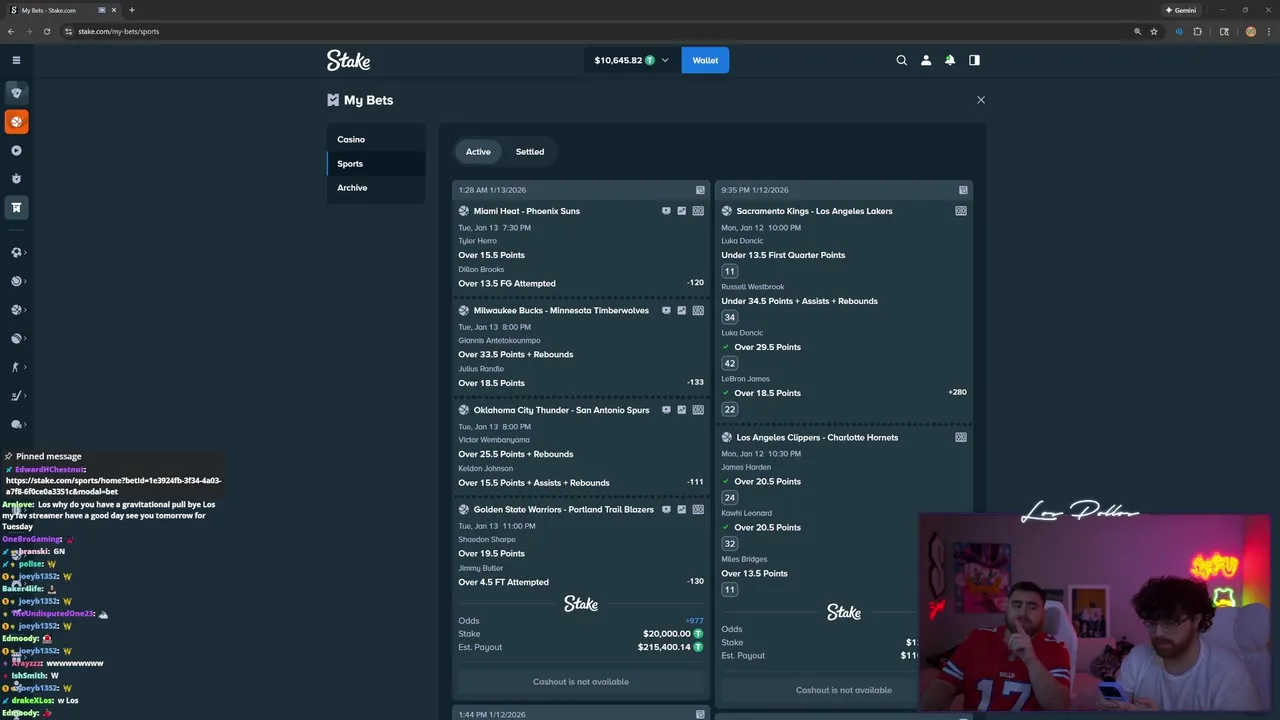Open Chrome extensions puzzle icon

coord(1197,31)
